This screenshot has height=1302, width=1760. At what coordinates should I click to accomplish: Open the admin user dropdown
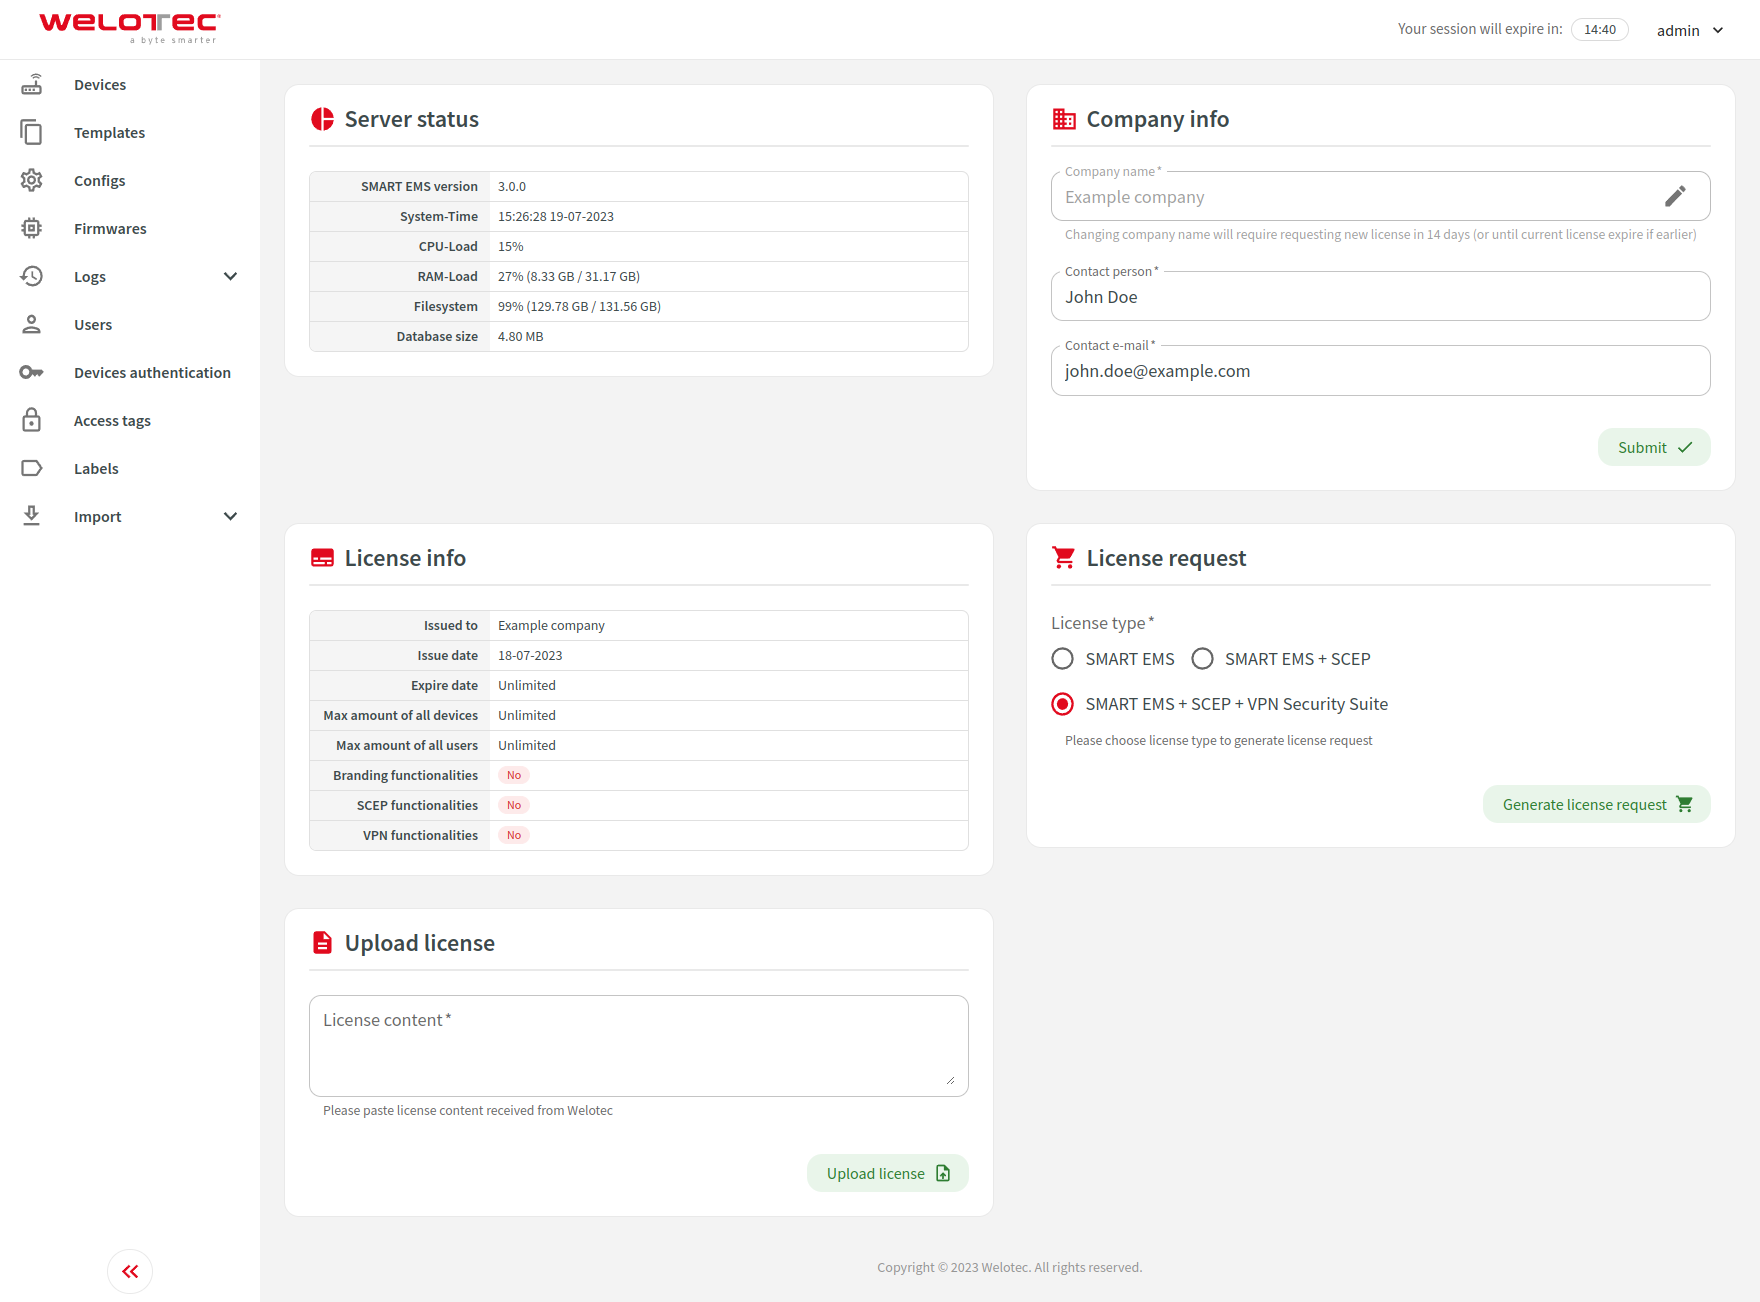[1690, 30]
